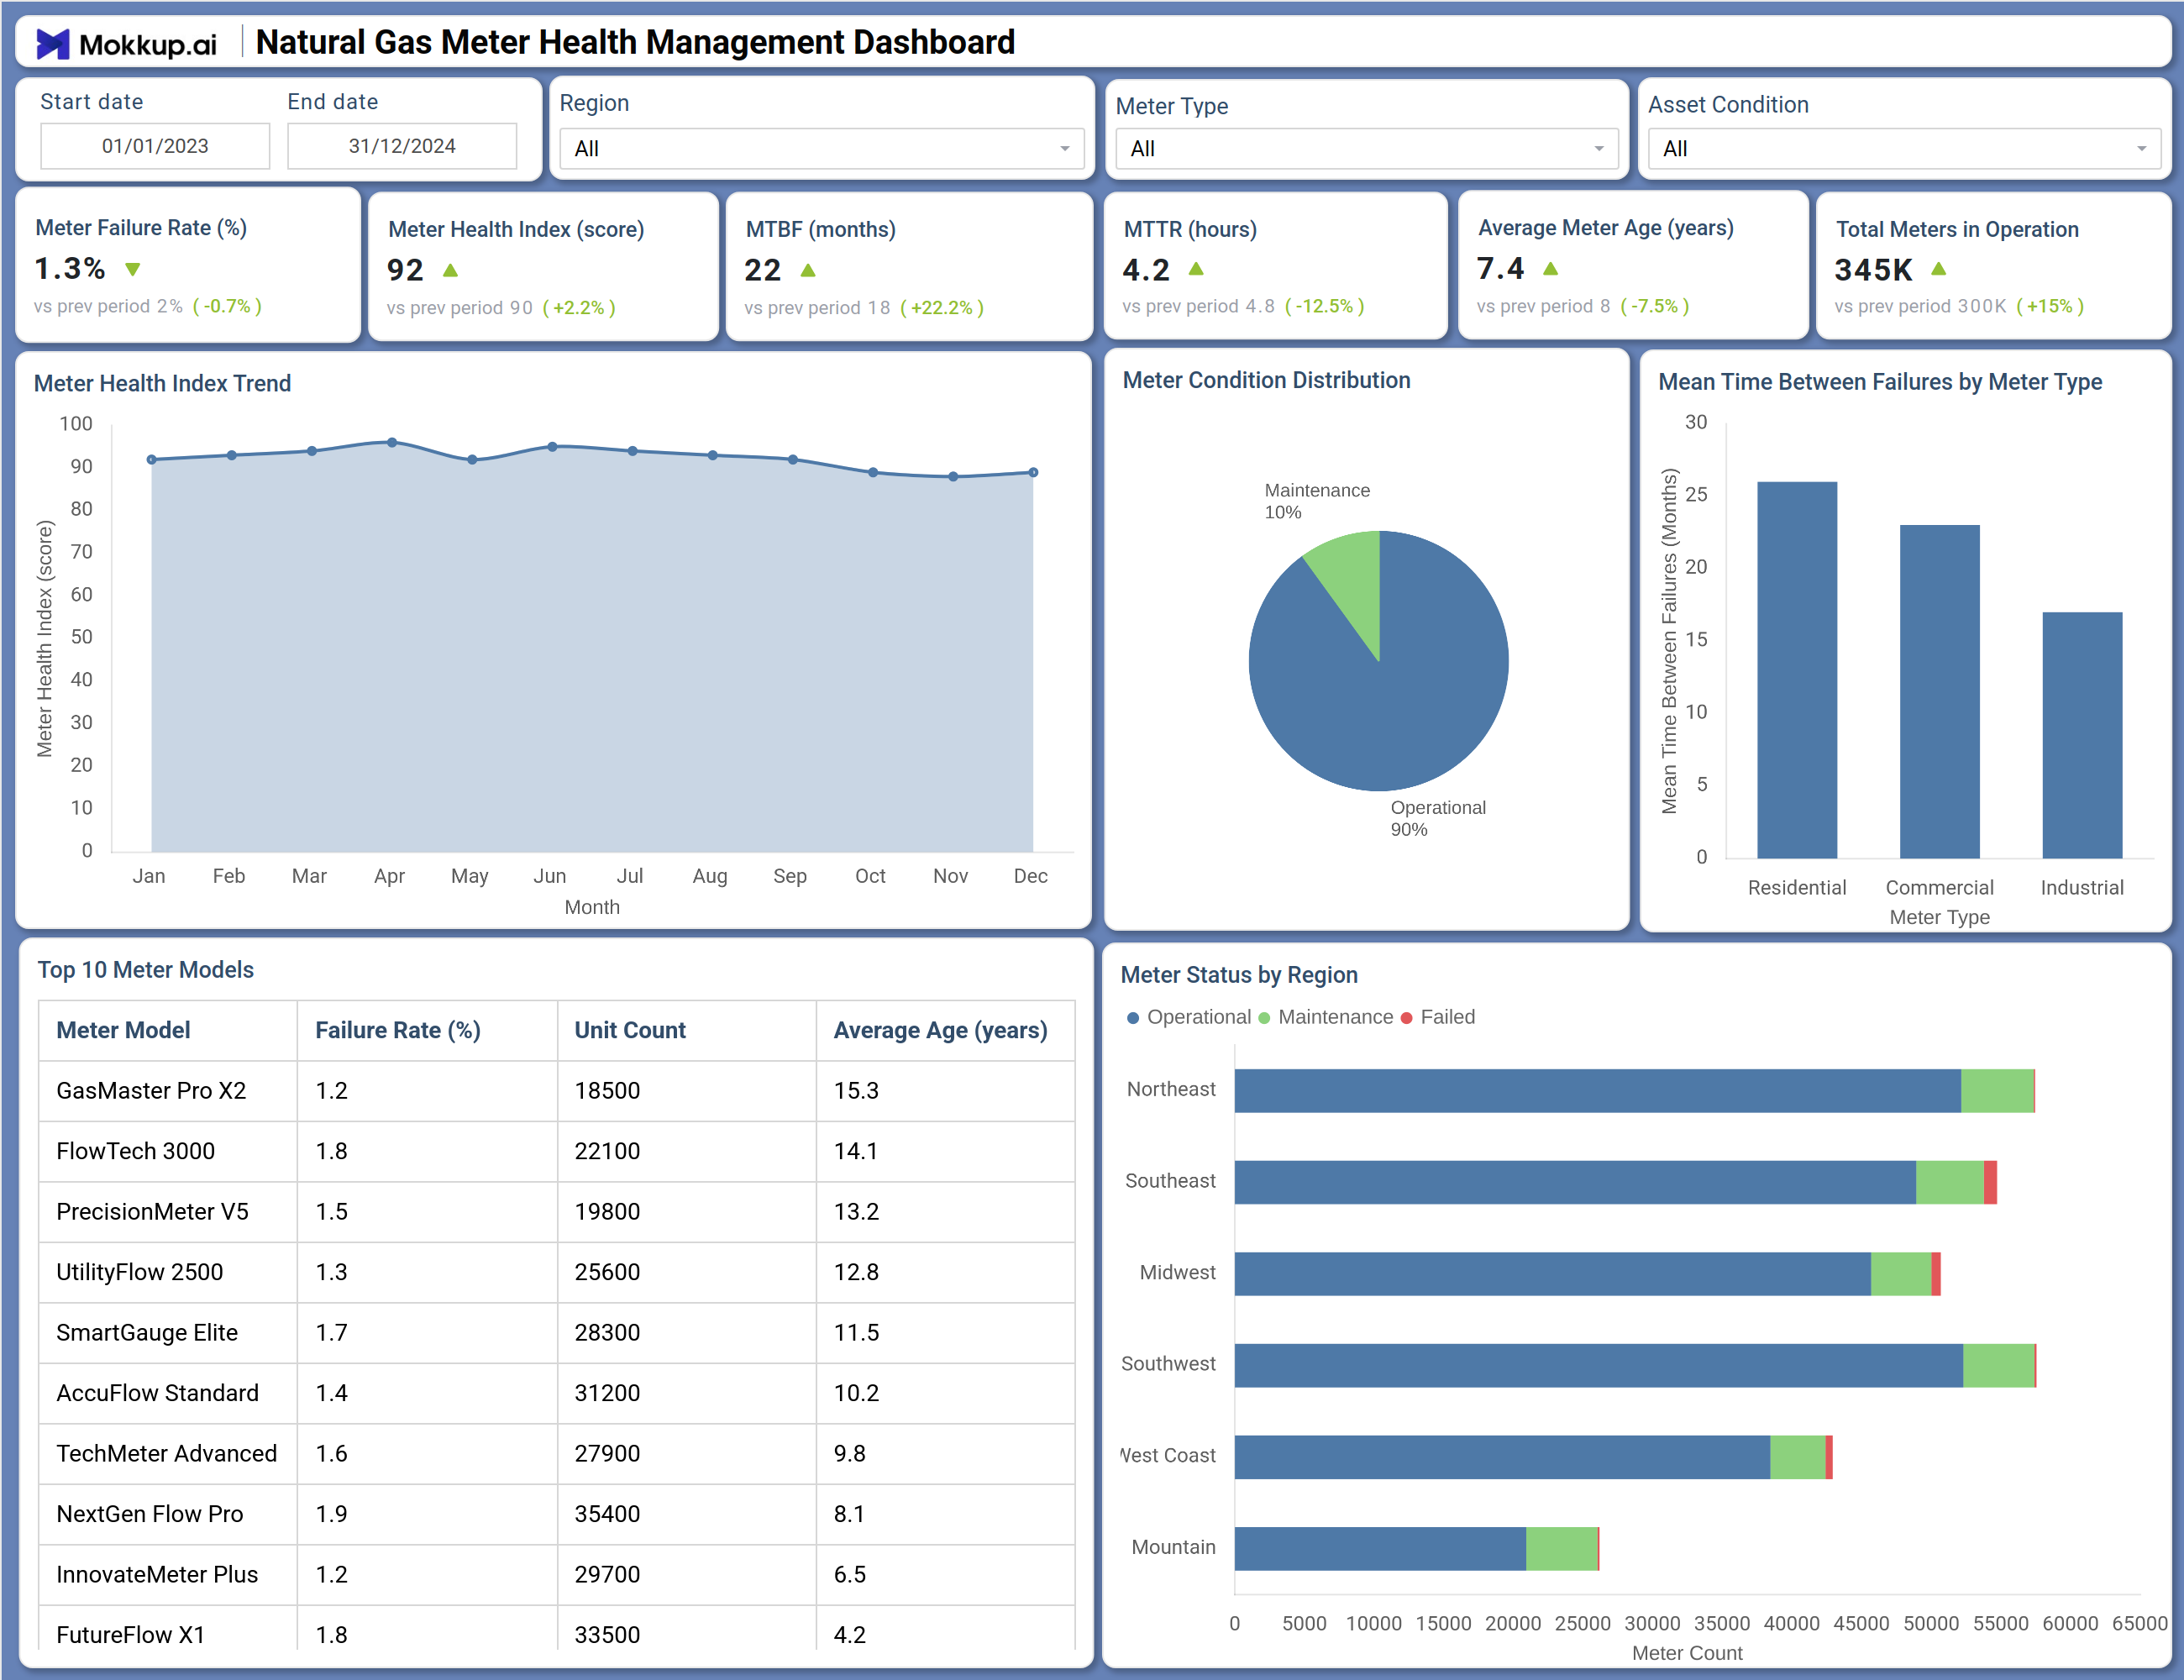Click the Start date field 01/01/2023

coord(155,146)
